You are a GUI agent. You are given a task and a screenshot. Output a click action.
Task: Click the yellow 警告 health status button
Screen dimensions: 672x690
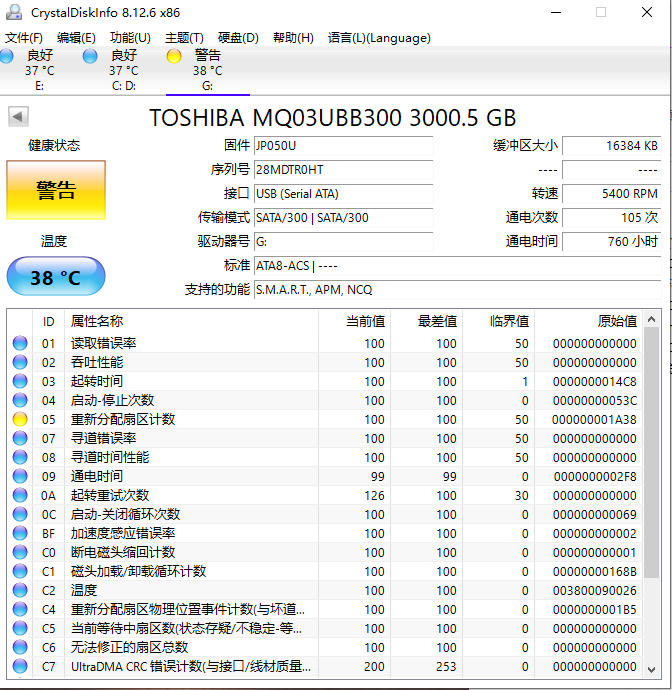tap(56, 190)
